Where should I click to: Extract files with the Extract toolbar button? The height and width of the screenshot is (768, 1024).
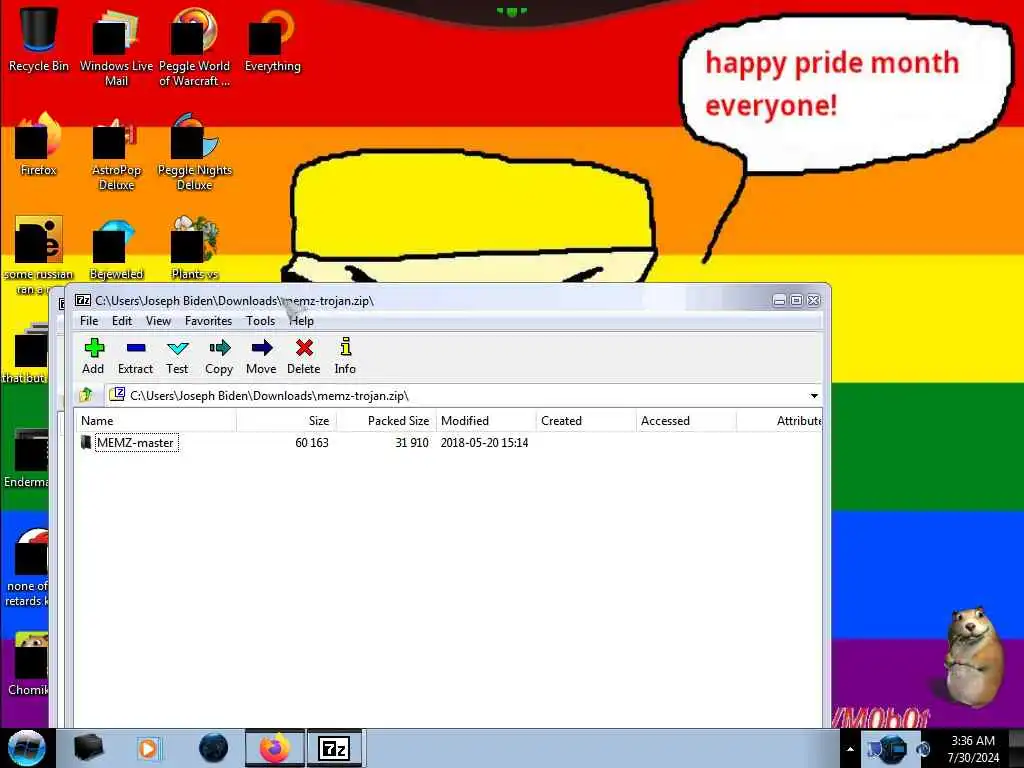click(x=135, y=357)
